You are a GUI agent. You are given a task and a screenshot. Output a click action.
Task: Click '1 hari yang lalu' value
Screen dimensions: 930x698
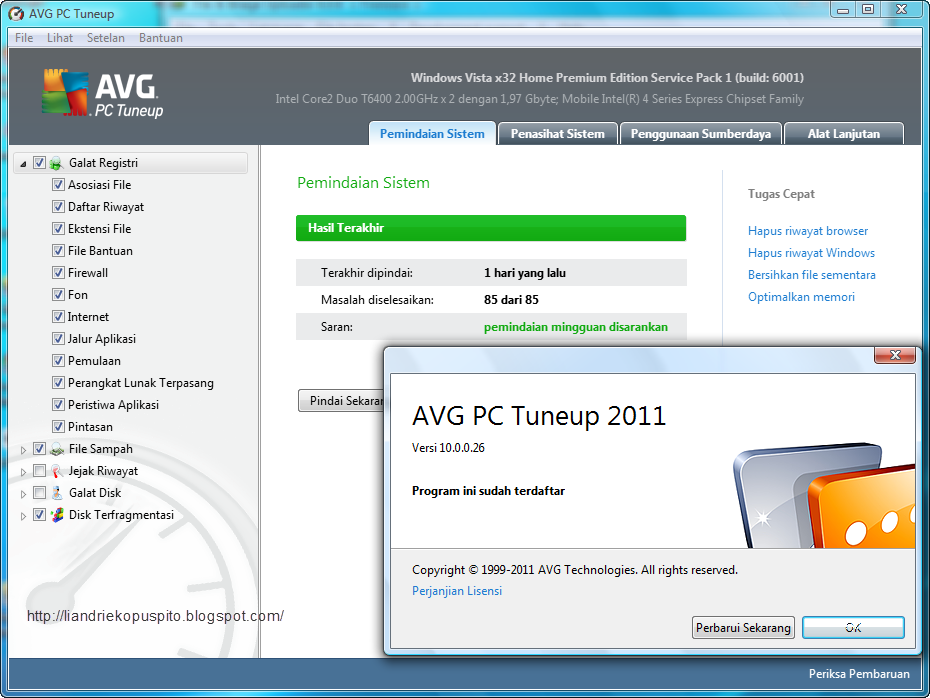click(525, 273)
